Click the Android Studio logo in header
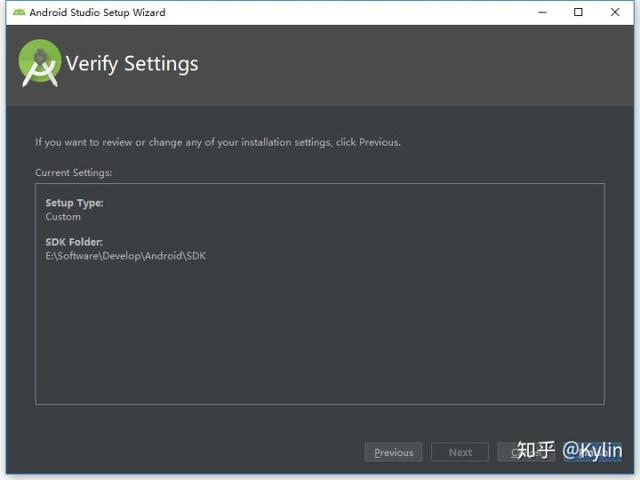Screen dimensions: 640x480 coord(40,63)
